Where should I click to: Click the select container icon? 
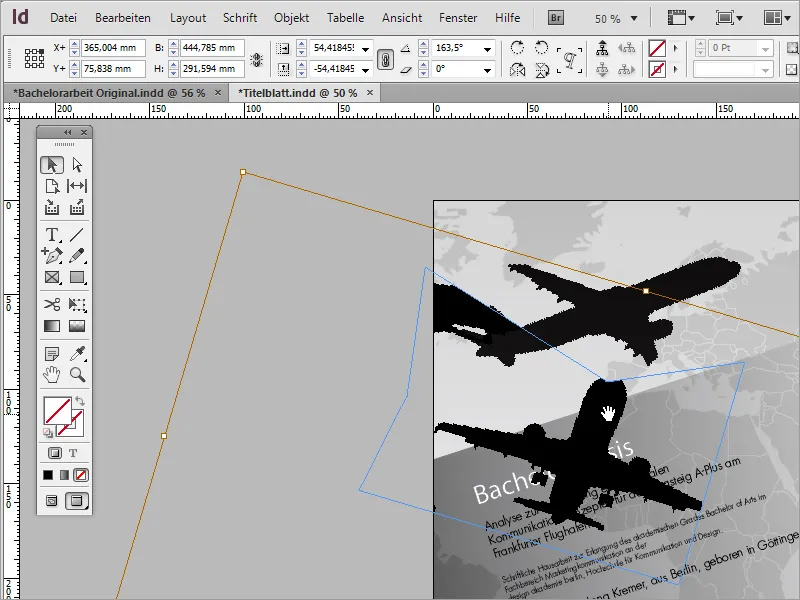[602, 48]
